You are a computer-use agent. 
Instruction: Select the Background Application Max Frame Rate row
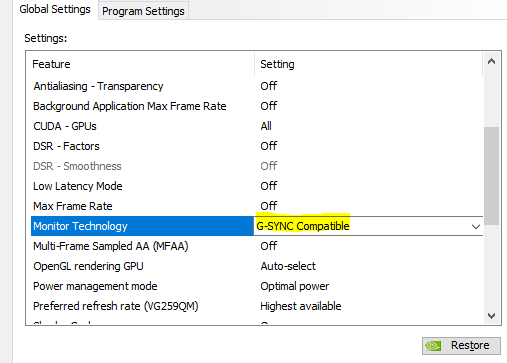pos(257,106)
